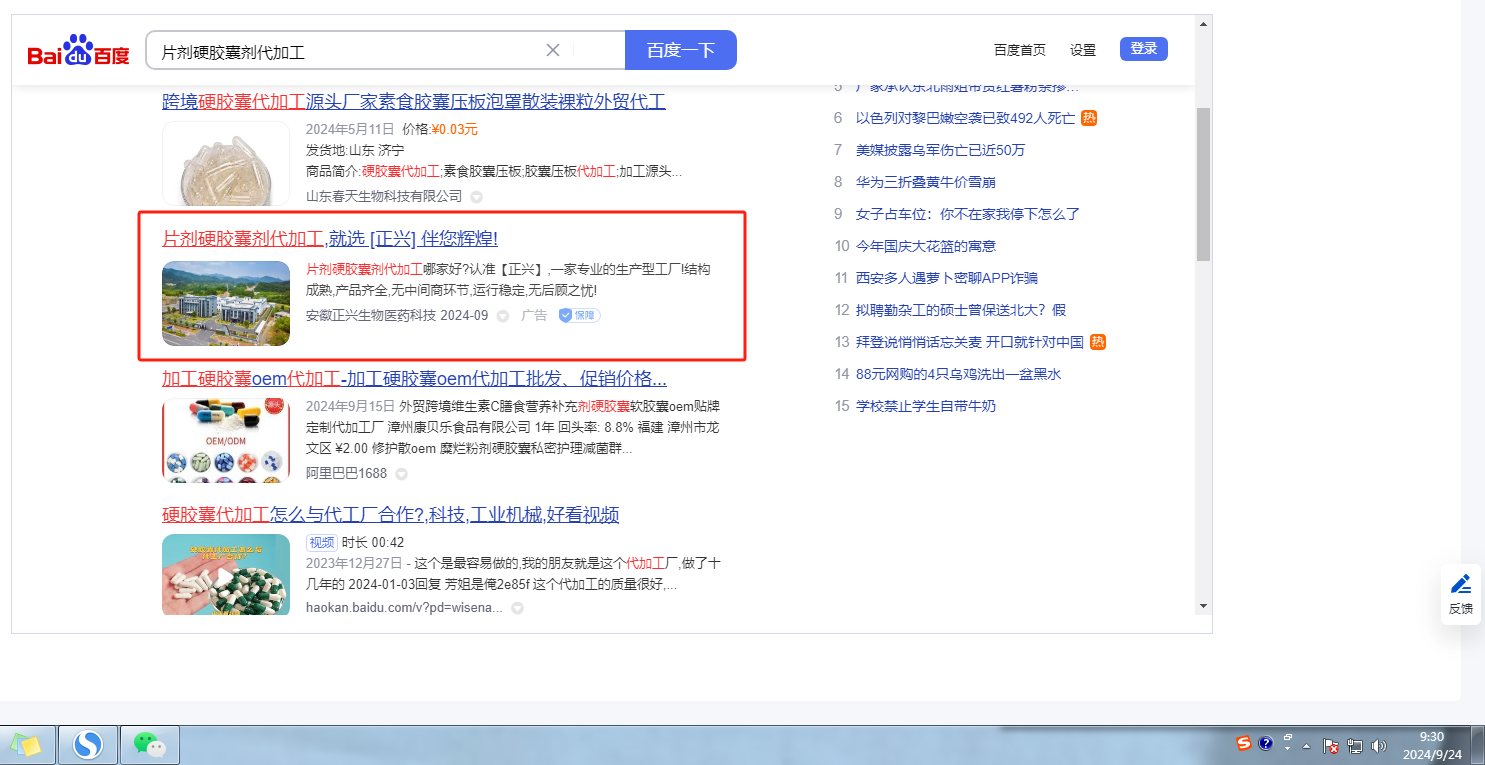Click the 登录 login button

click(x=1143, y=49)
